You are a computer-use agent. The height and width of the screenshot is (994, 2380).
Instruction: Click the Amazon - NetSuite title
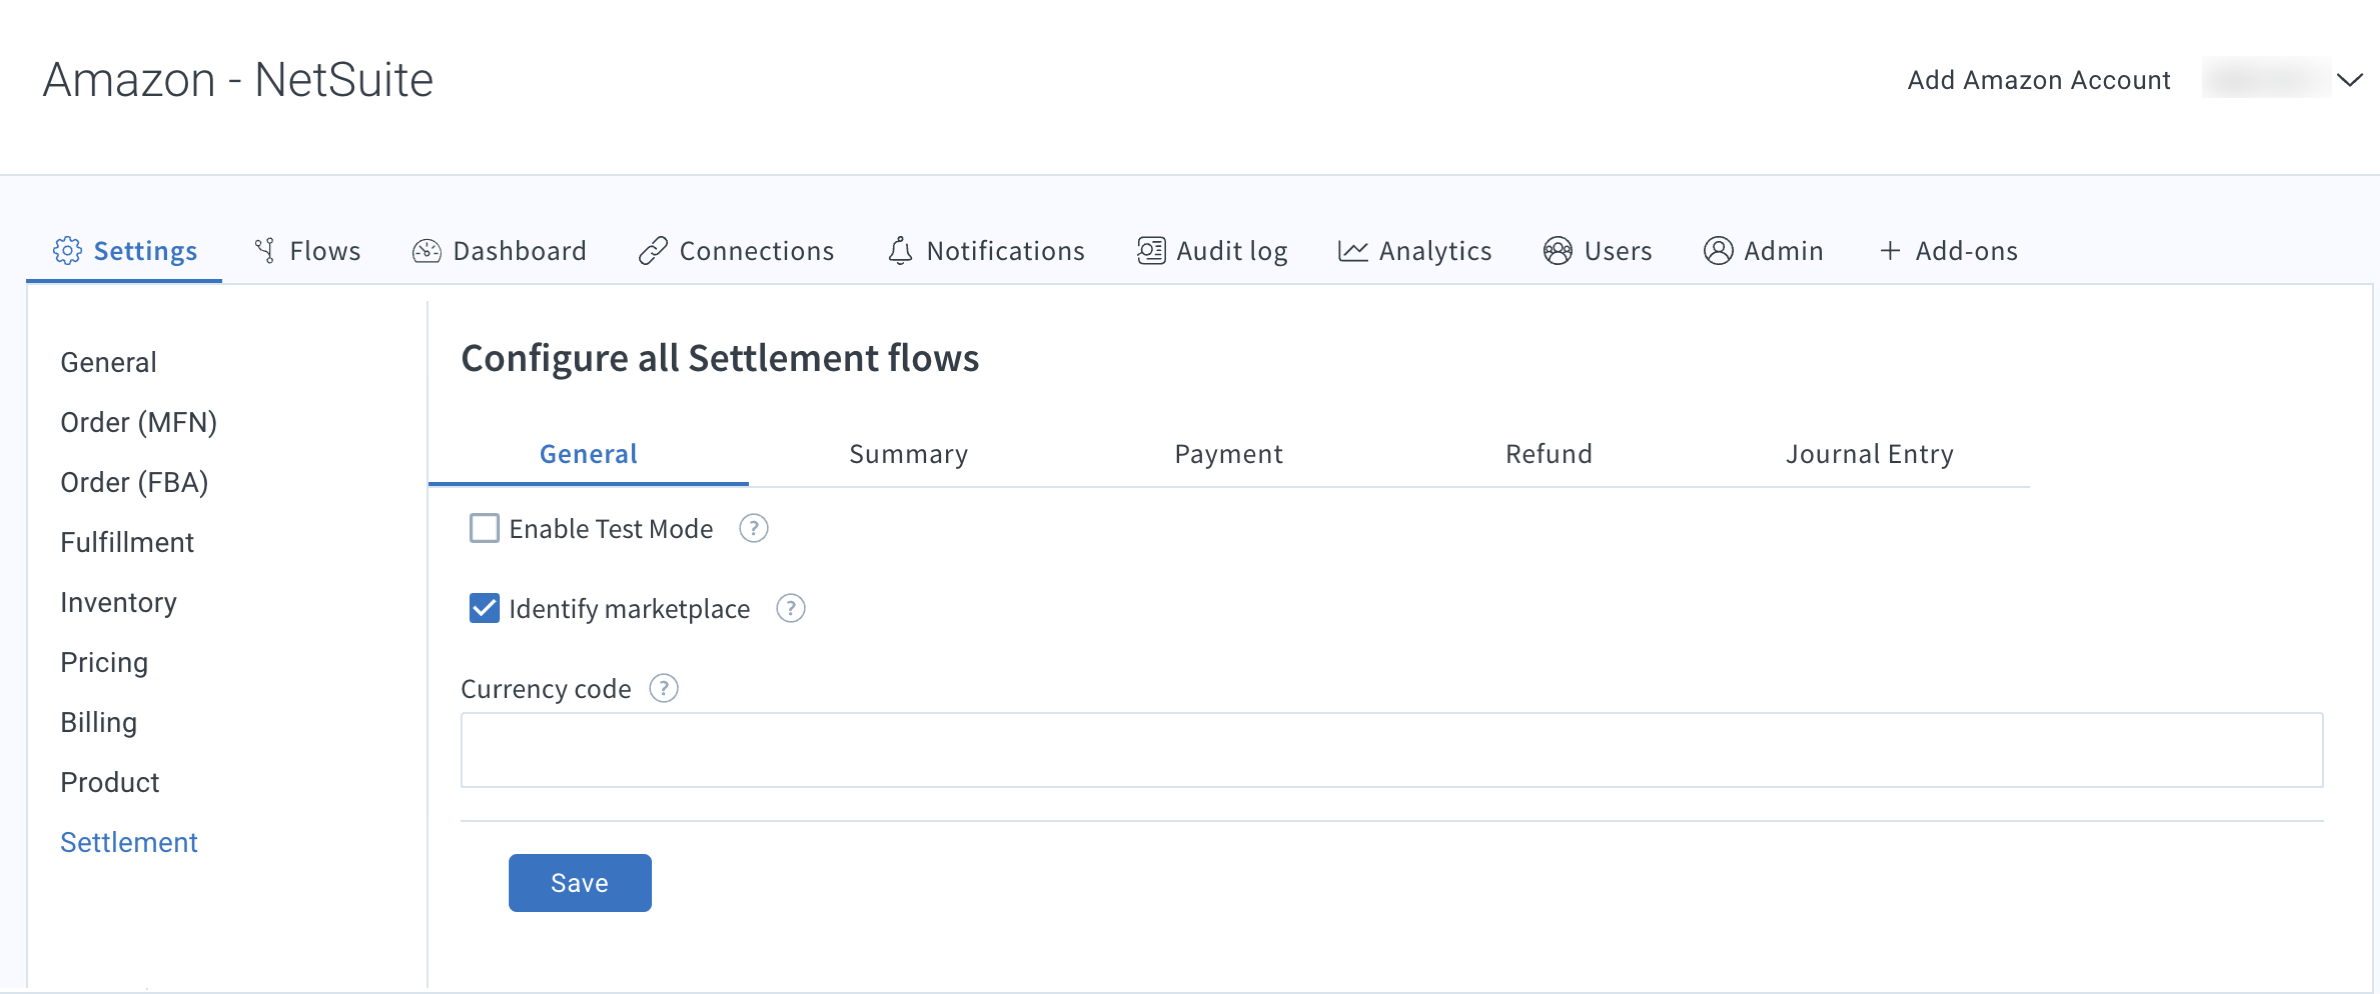point(238,80)
